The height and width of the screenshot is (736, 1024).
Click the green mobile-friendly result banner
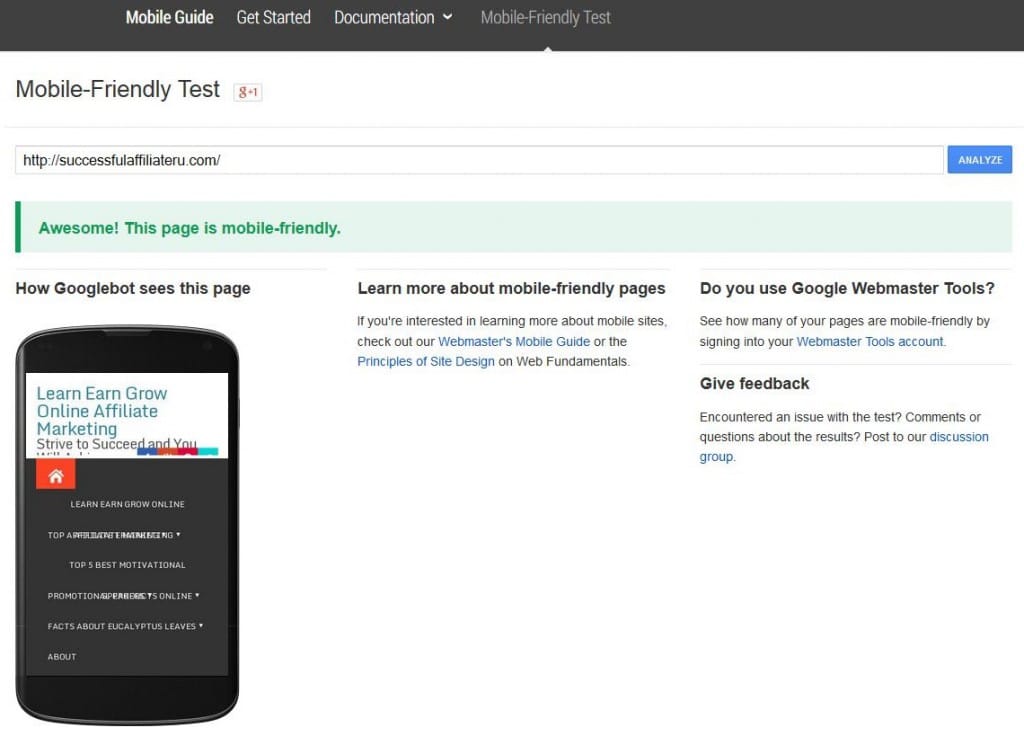[514, 228]
